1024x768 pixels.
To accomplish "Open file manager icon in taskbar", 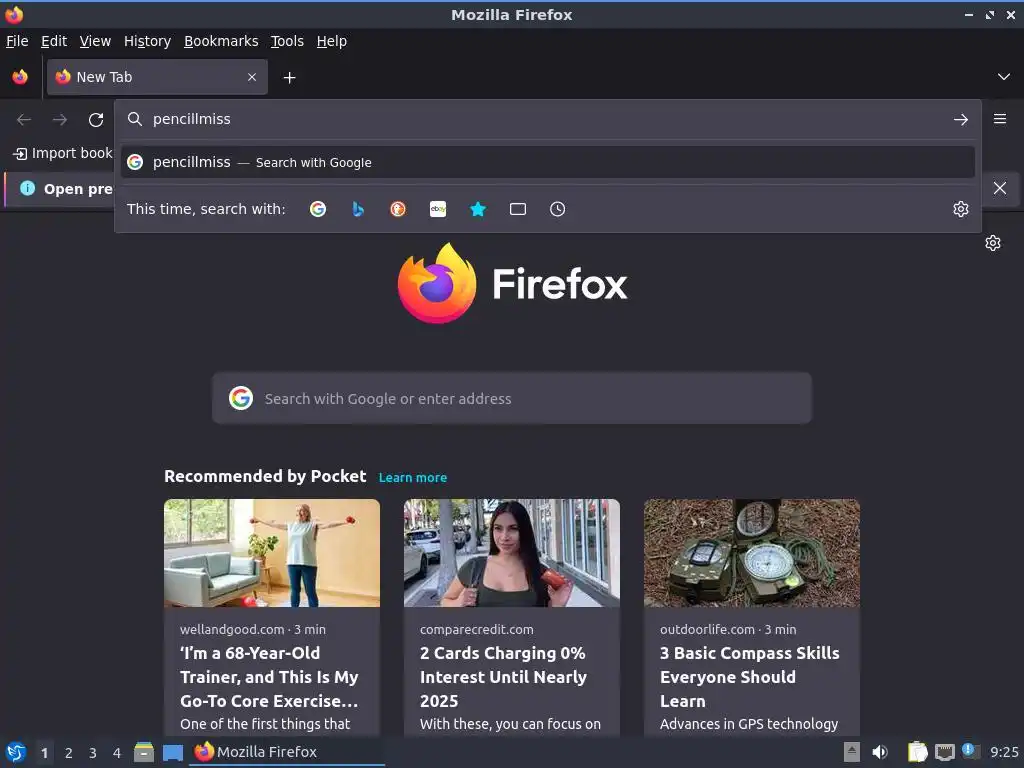I will [x=144, y=752].
